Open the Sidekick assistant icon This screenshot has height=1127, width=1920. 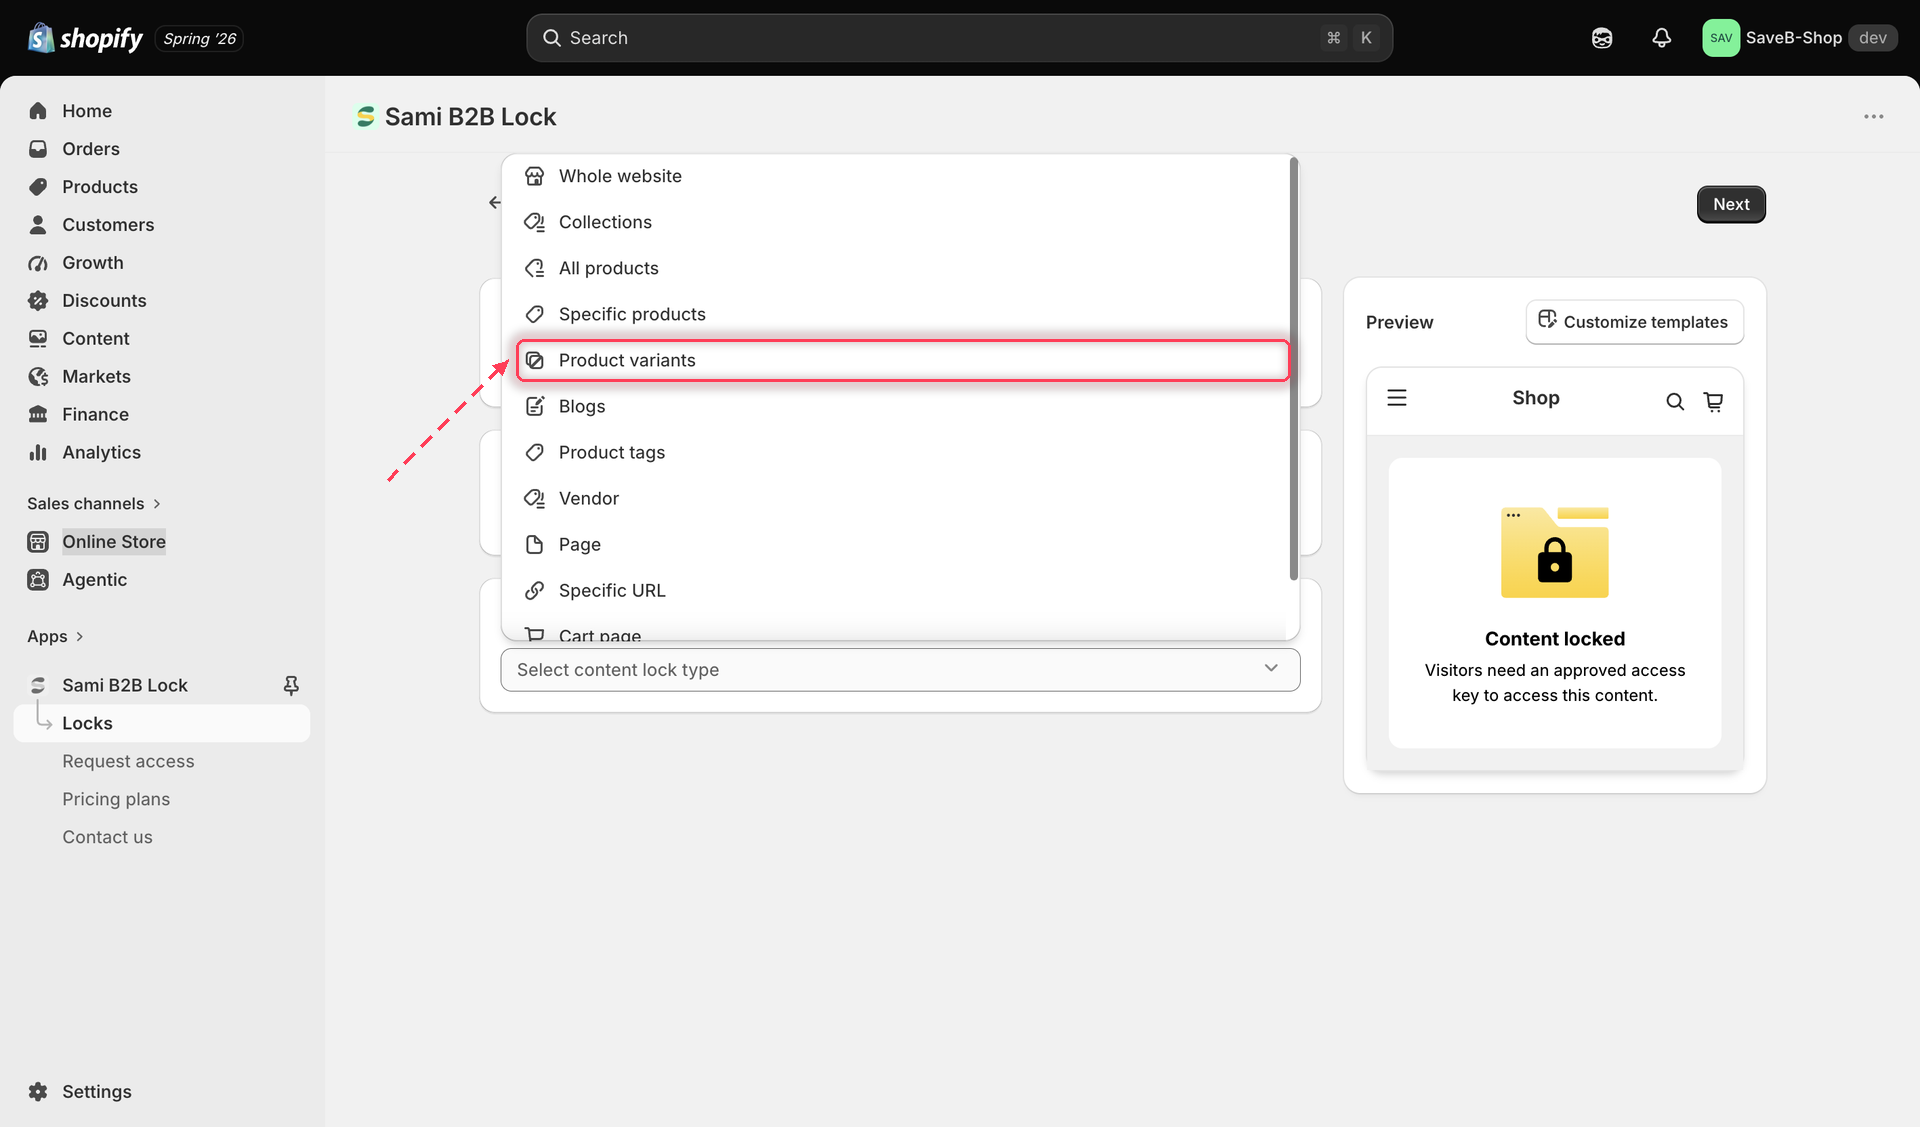(x=1602, y=38)
